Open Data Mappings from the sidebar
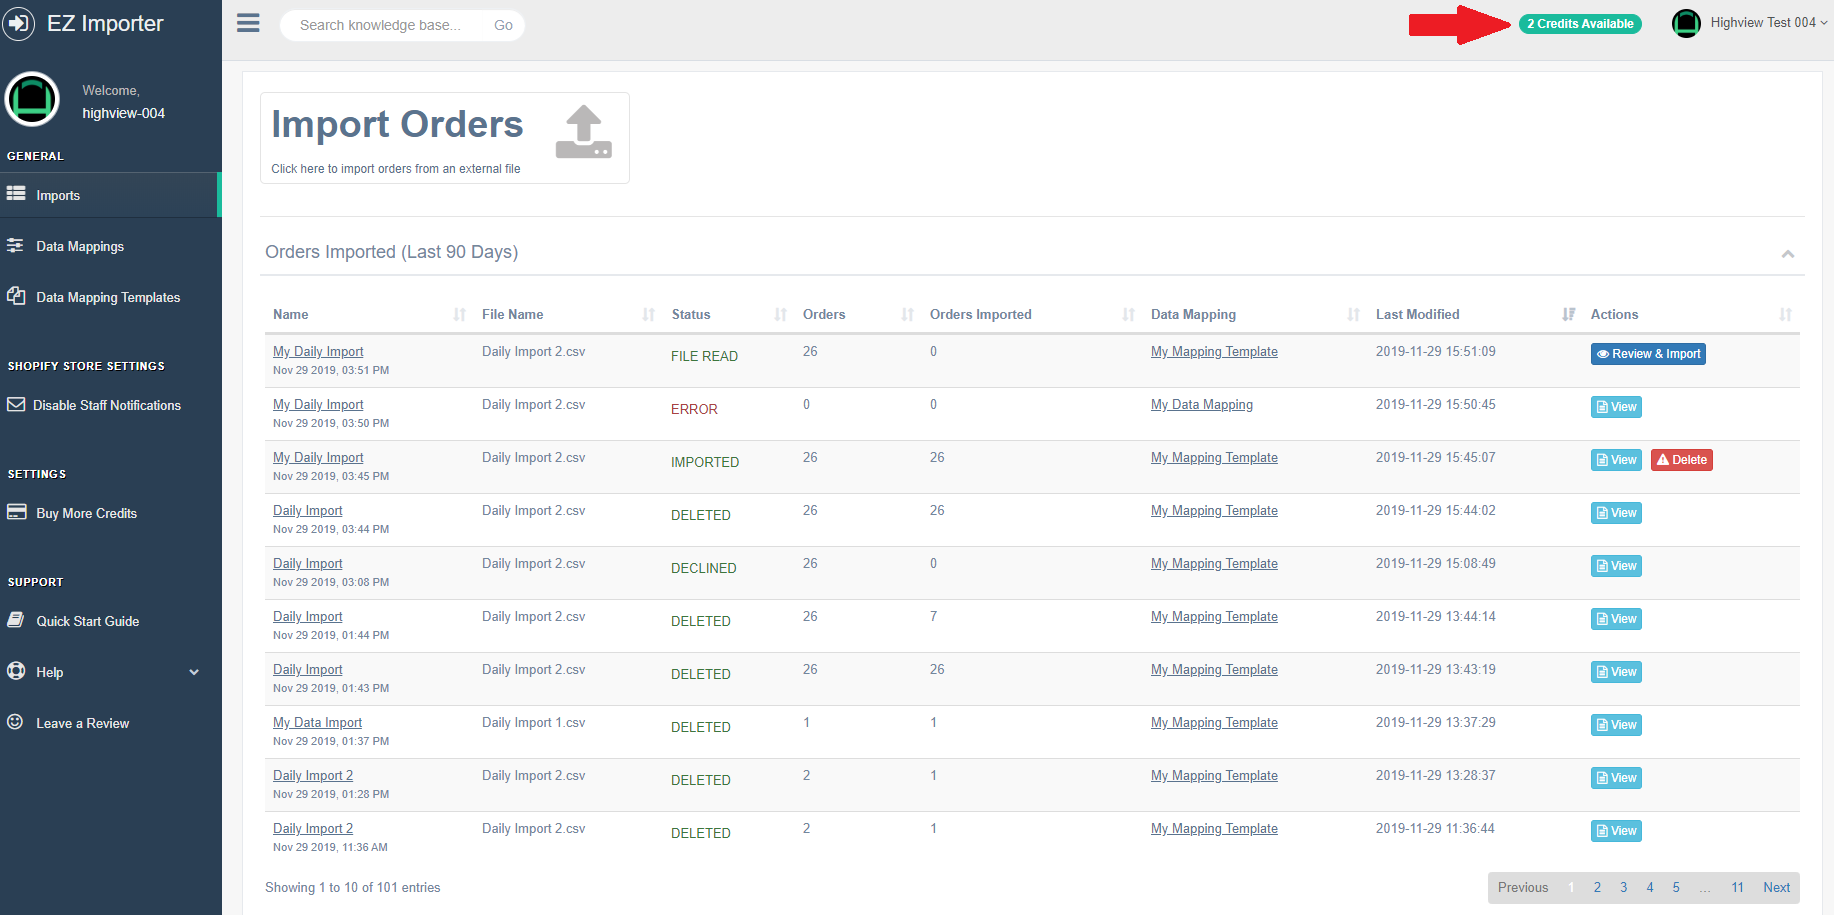Image resolution: width=1834 pixels, height=915 pixels. (80, 246)
